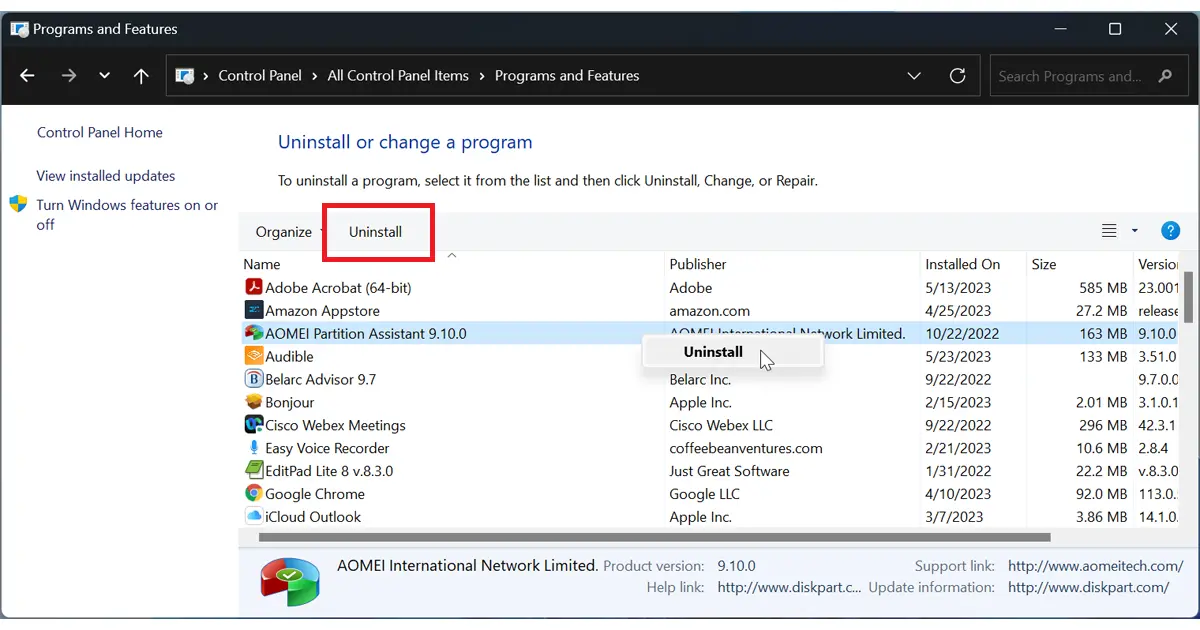
Task: Click the AOMEI Partition Assistant row icon
Action: (254, 333)
